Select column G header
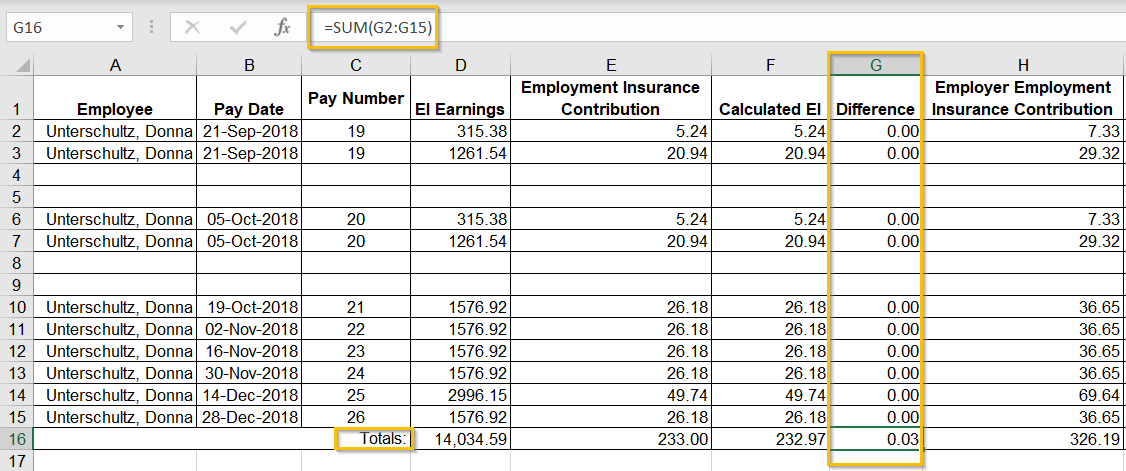Screen dimensions: 1126x471 (x=876, y=65)
